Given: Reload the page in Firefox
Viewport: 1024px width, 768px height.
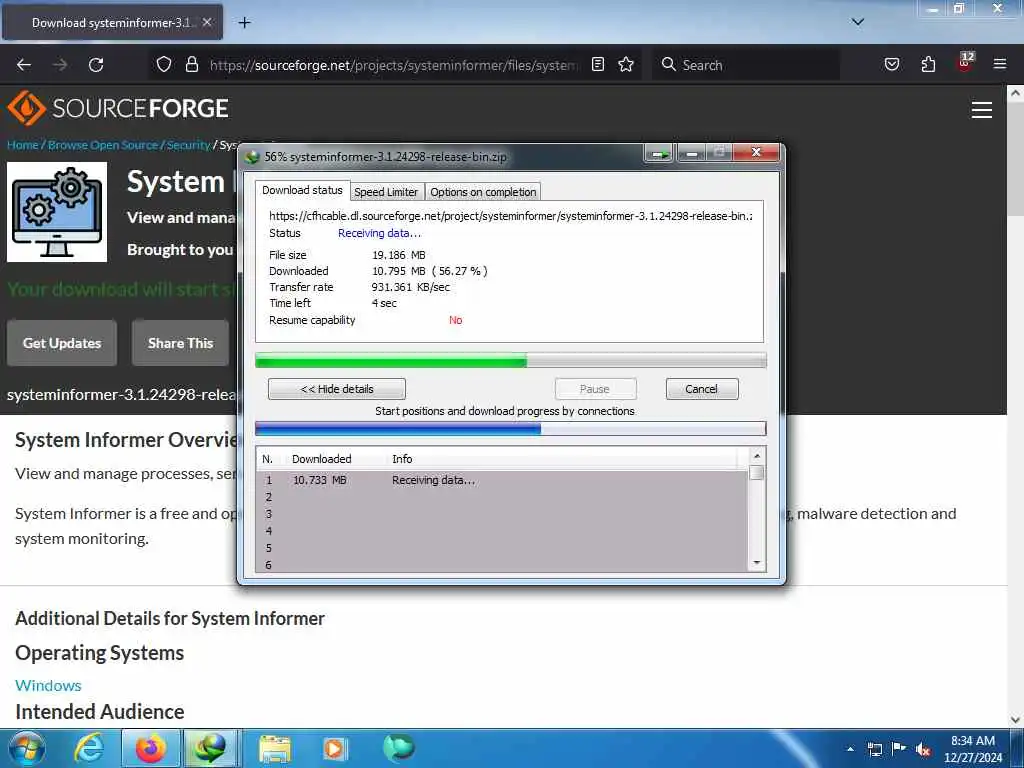Looking at the screenshot, I should tap(96, 65).
